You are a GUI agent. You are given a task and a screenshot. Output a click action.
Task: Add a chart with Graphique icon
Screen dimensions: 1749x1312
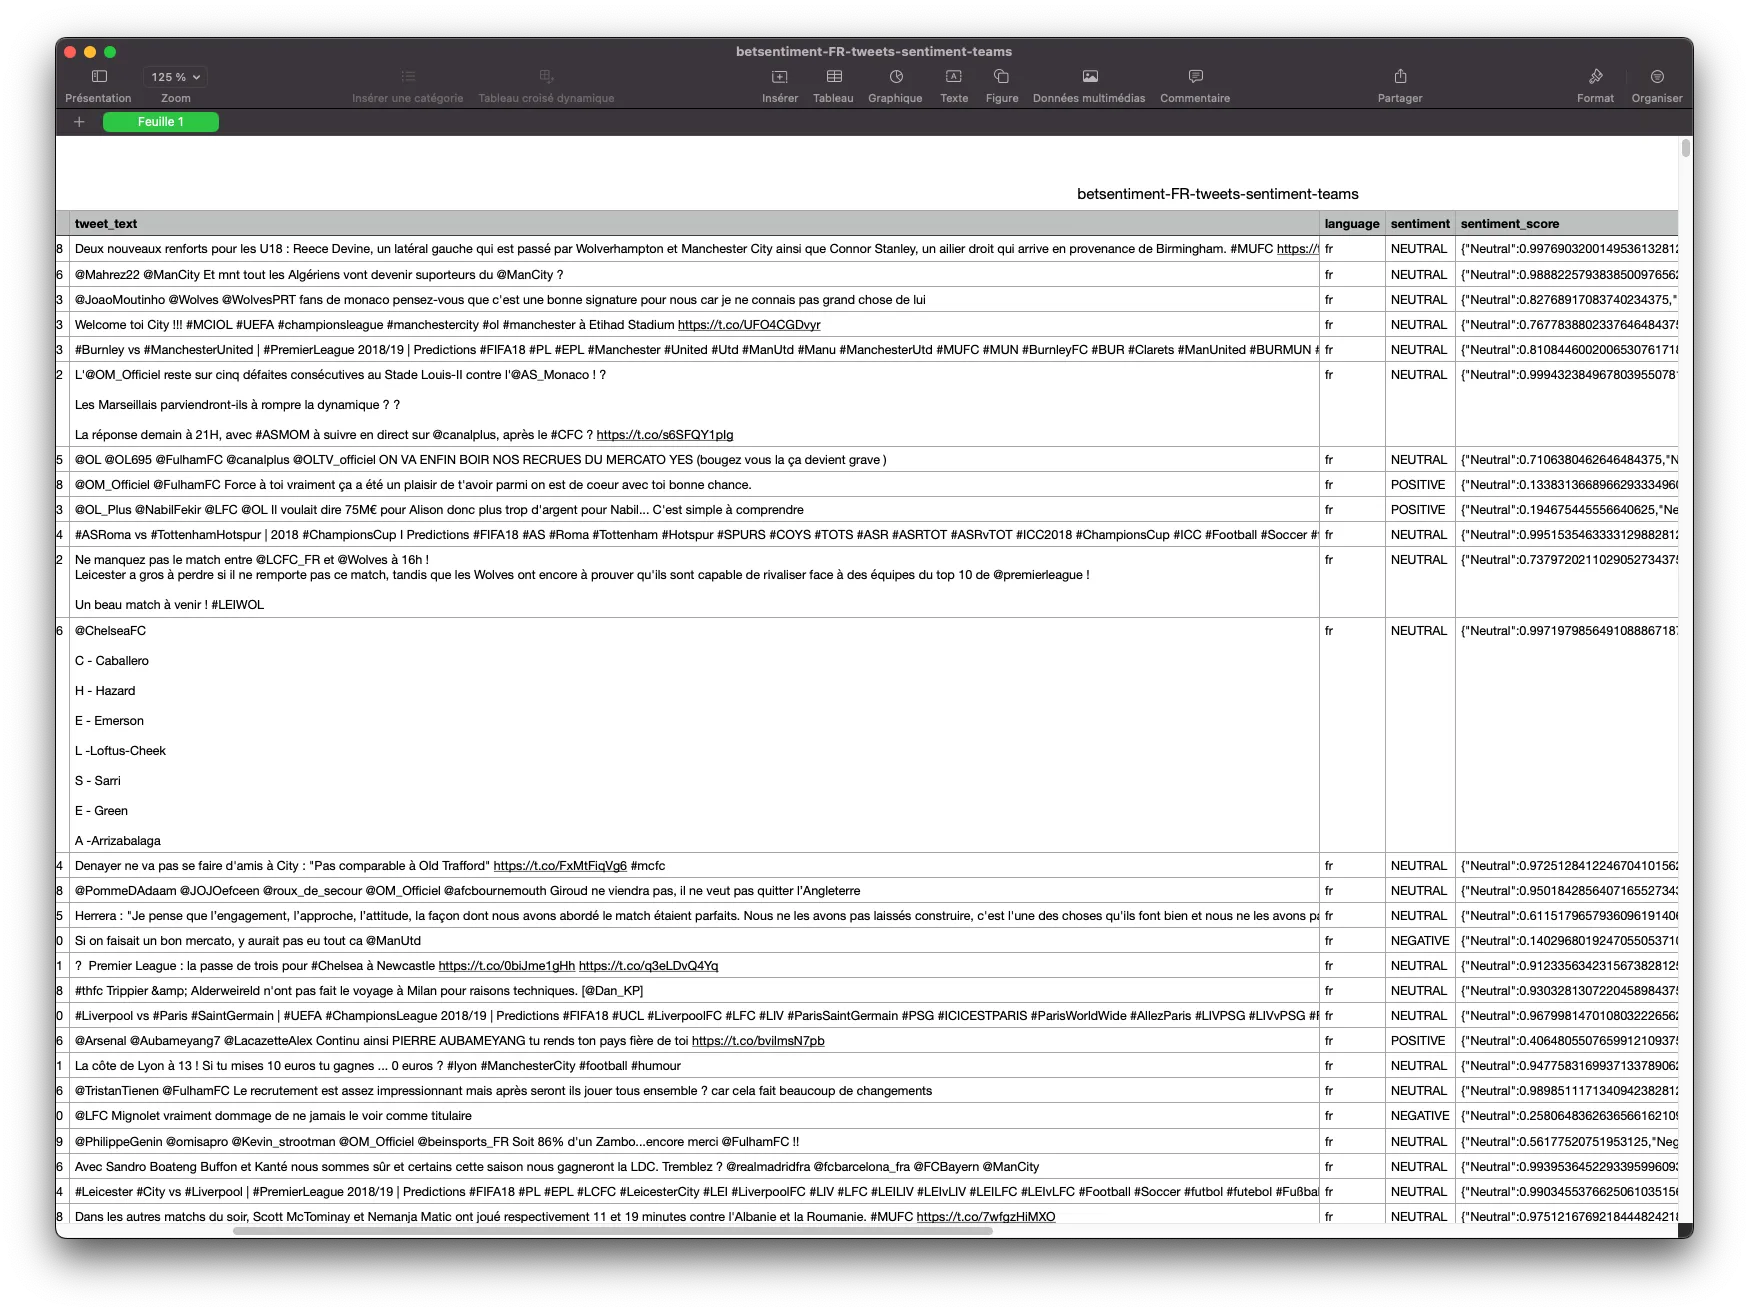click(895, 77)
